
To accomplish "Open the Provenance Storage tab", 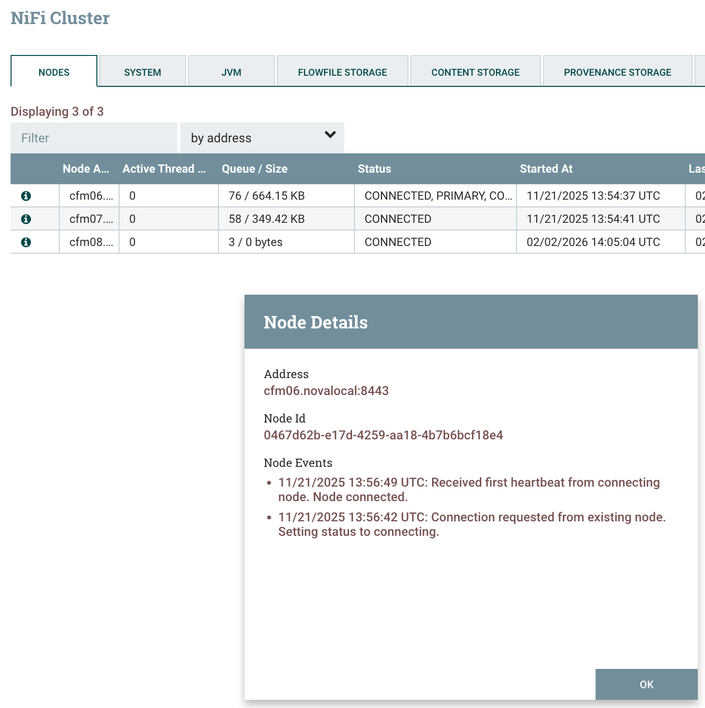I will tap(617, 72).
